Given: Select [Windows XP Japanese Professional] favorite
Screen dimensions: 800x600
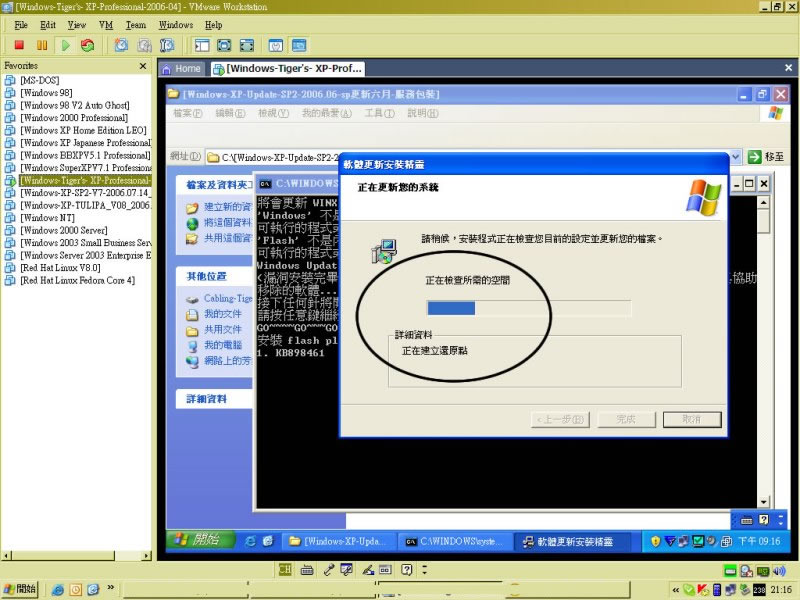Looking at the screenshot, I should coord(86,143).
